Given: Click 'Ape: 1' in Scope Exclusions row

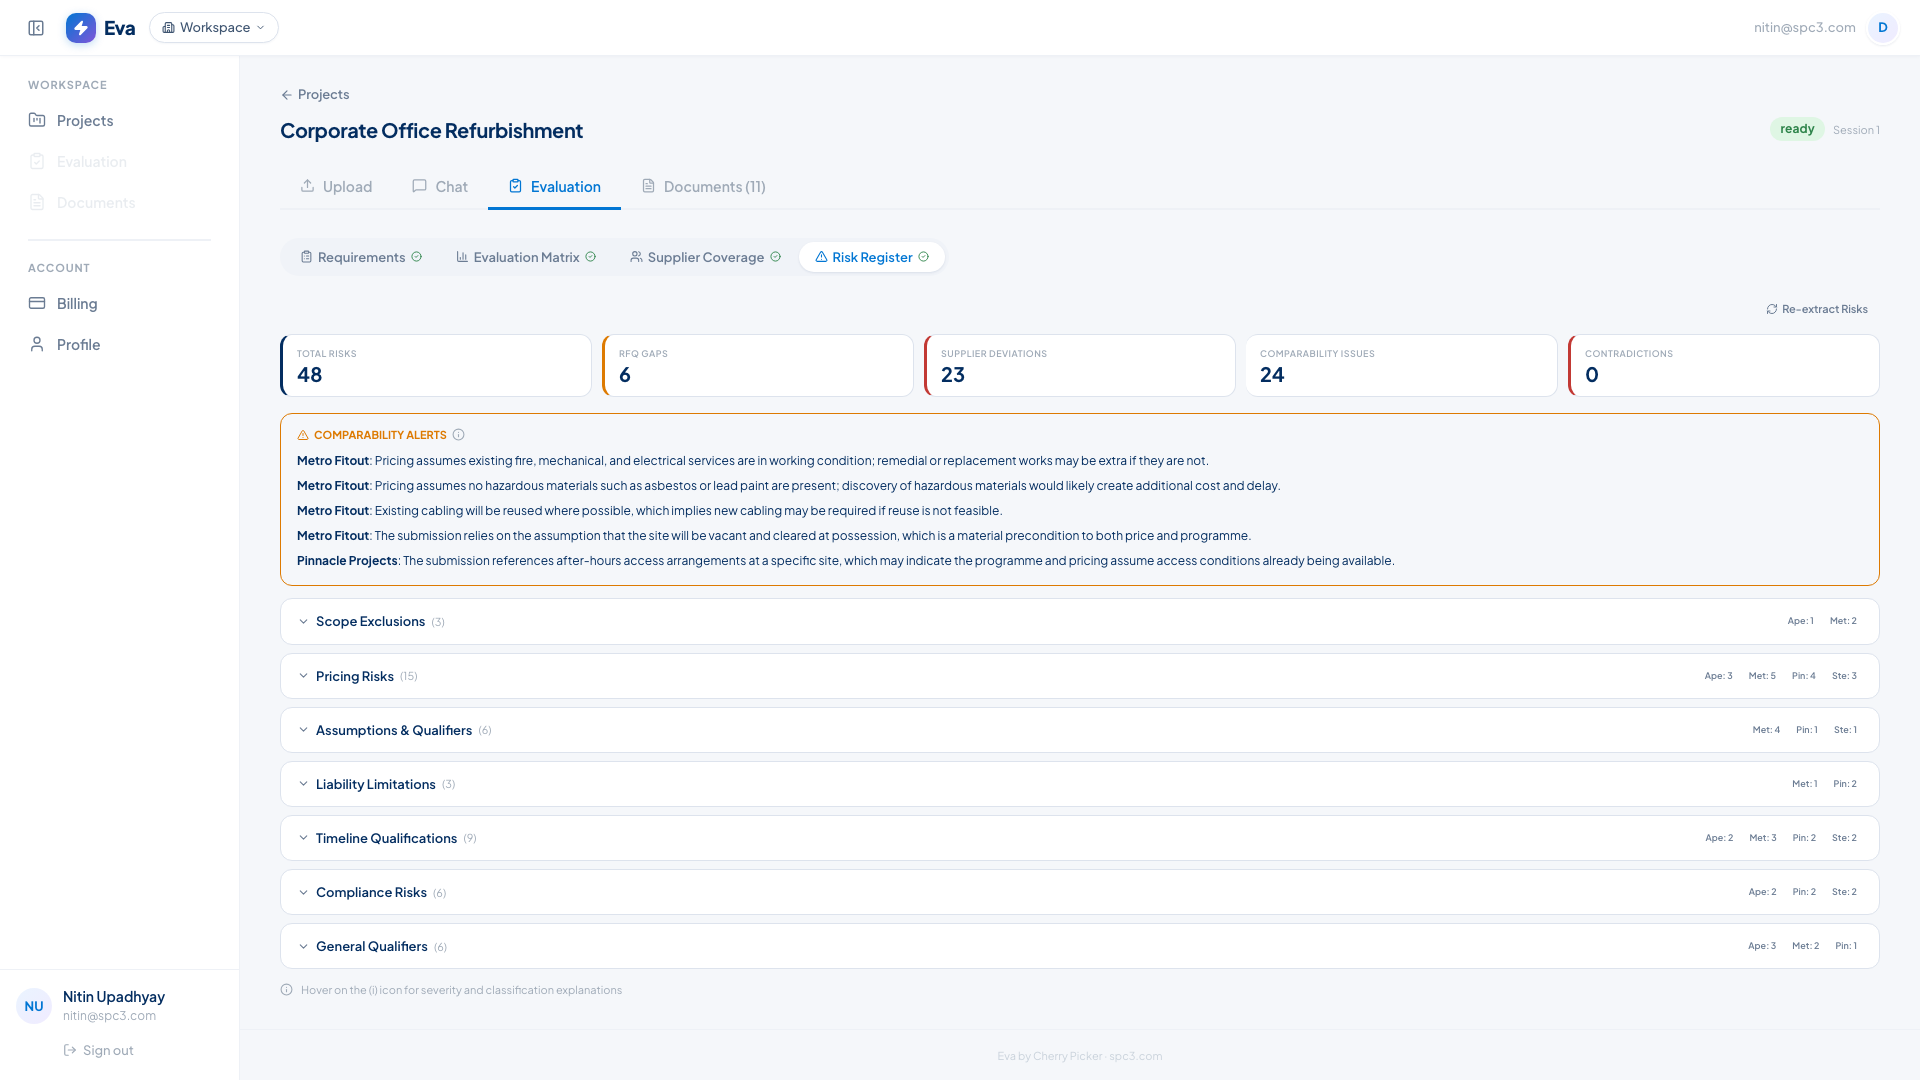Looking at the screenshot, I should tap(1800, 621).
